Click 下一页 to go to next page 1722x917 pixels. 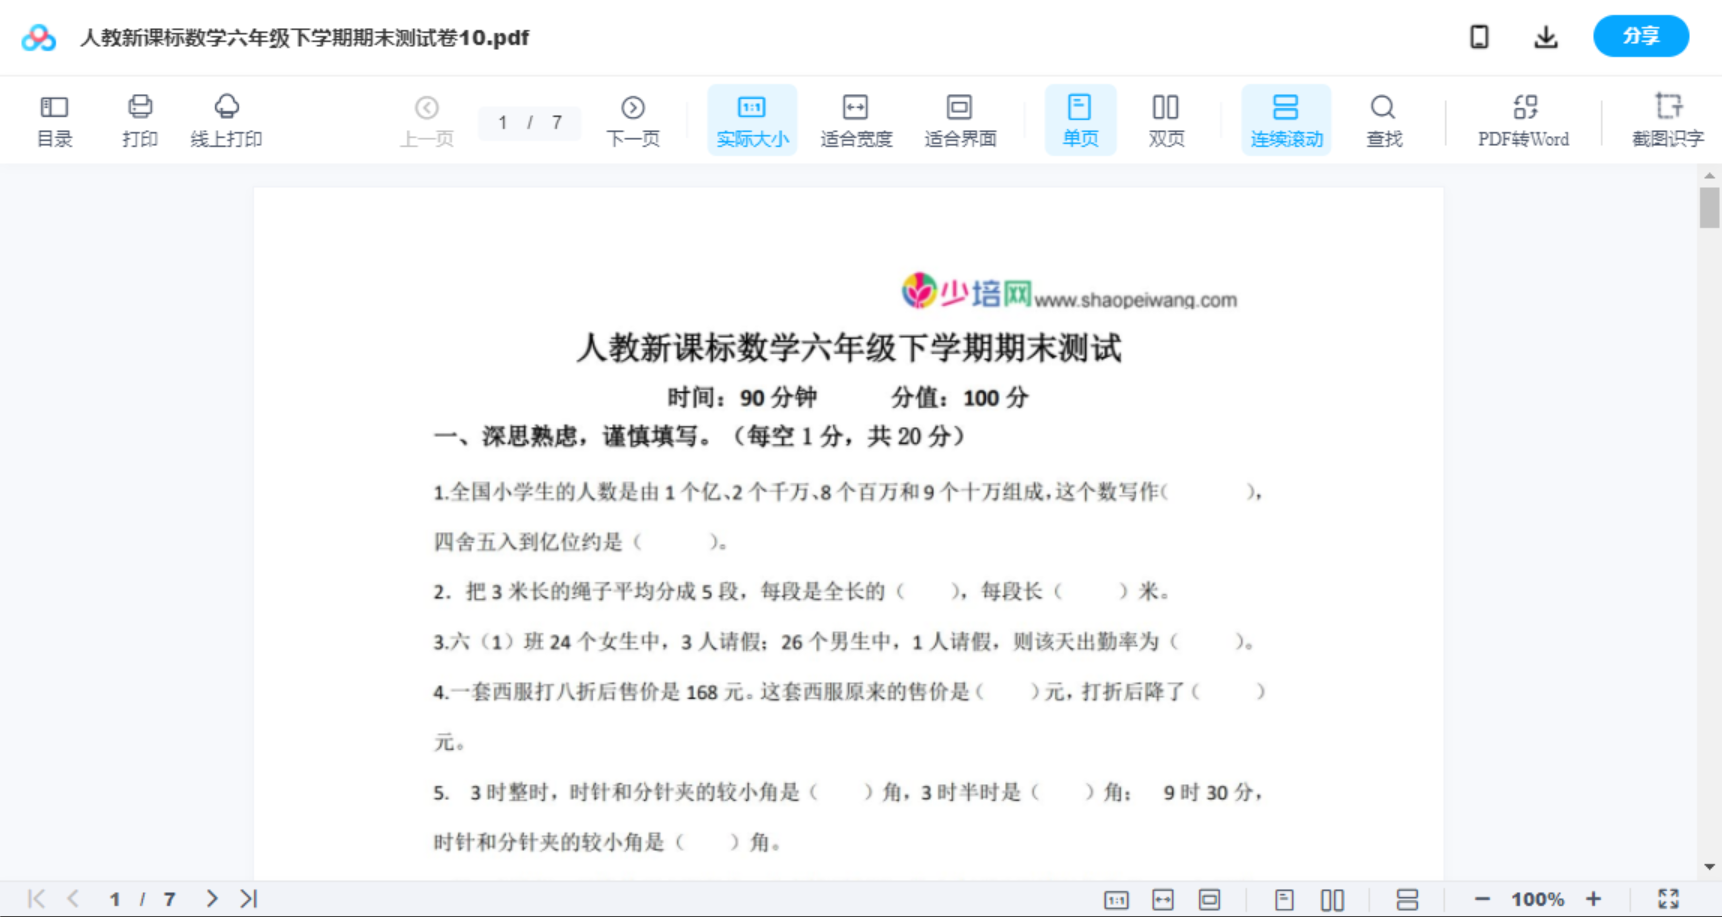click(633, 120)
